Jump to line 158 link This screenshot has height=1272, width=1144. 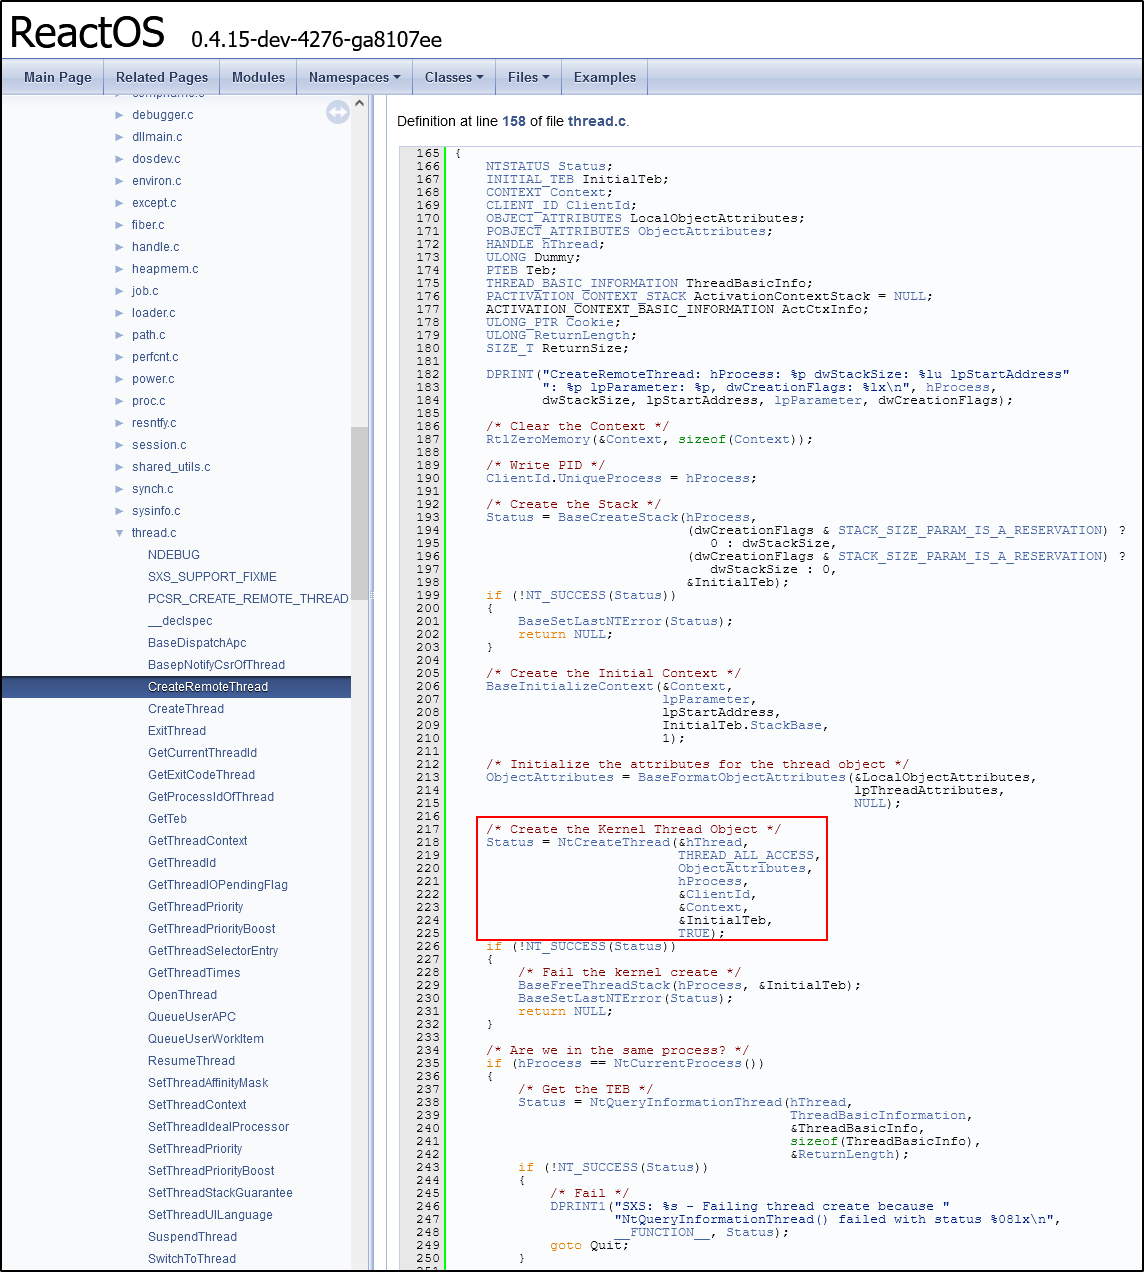click(x=513, y=121)
